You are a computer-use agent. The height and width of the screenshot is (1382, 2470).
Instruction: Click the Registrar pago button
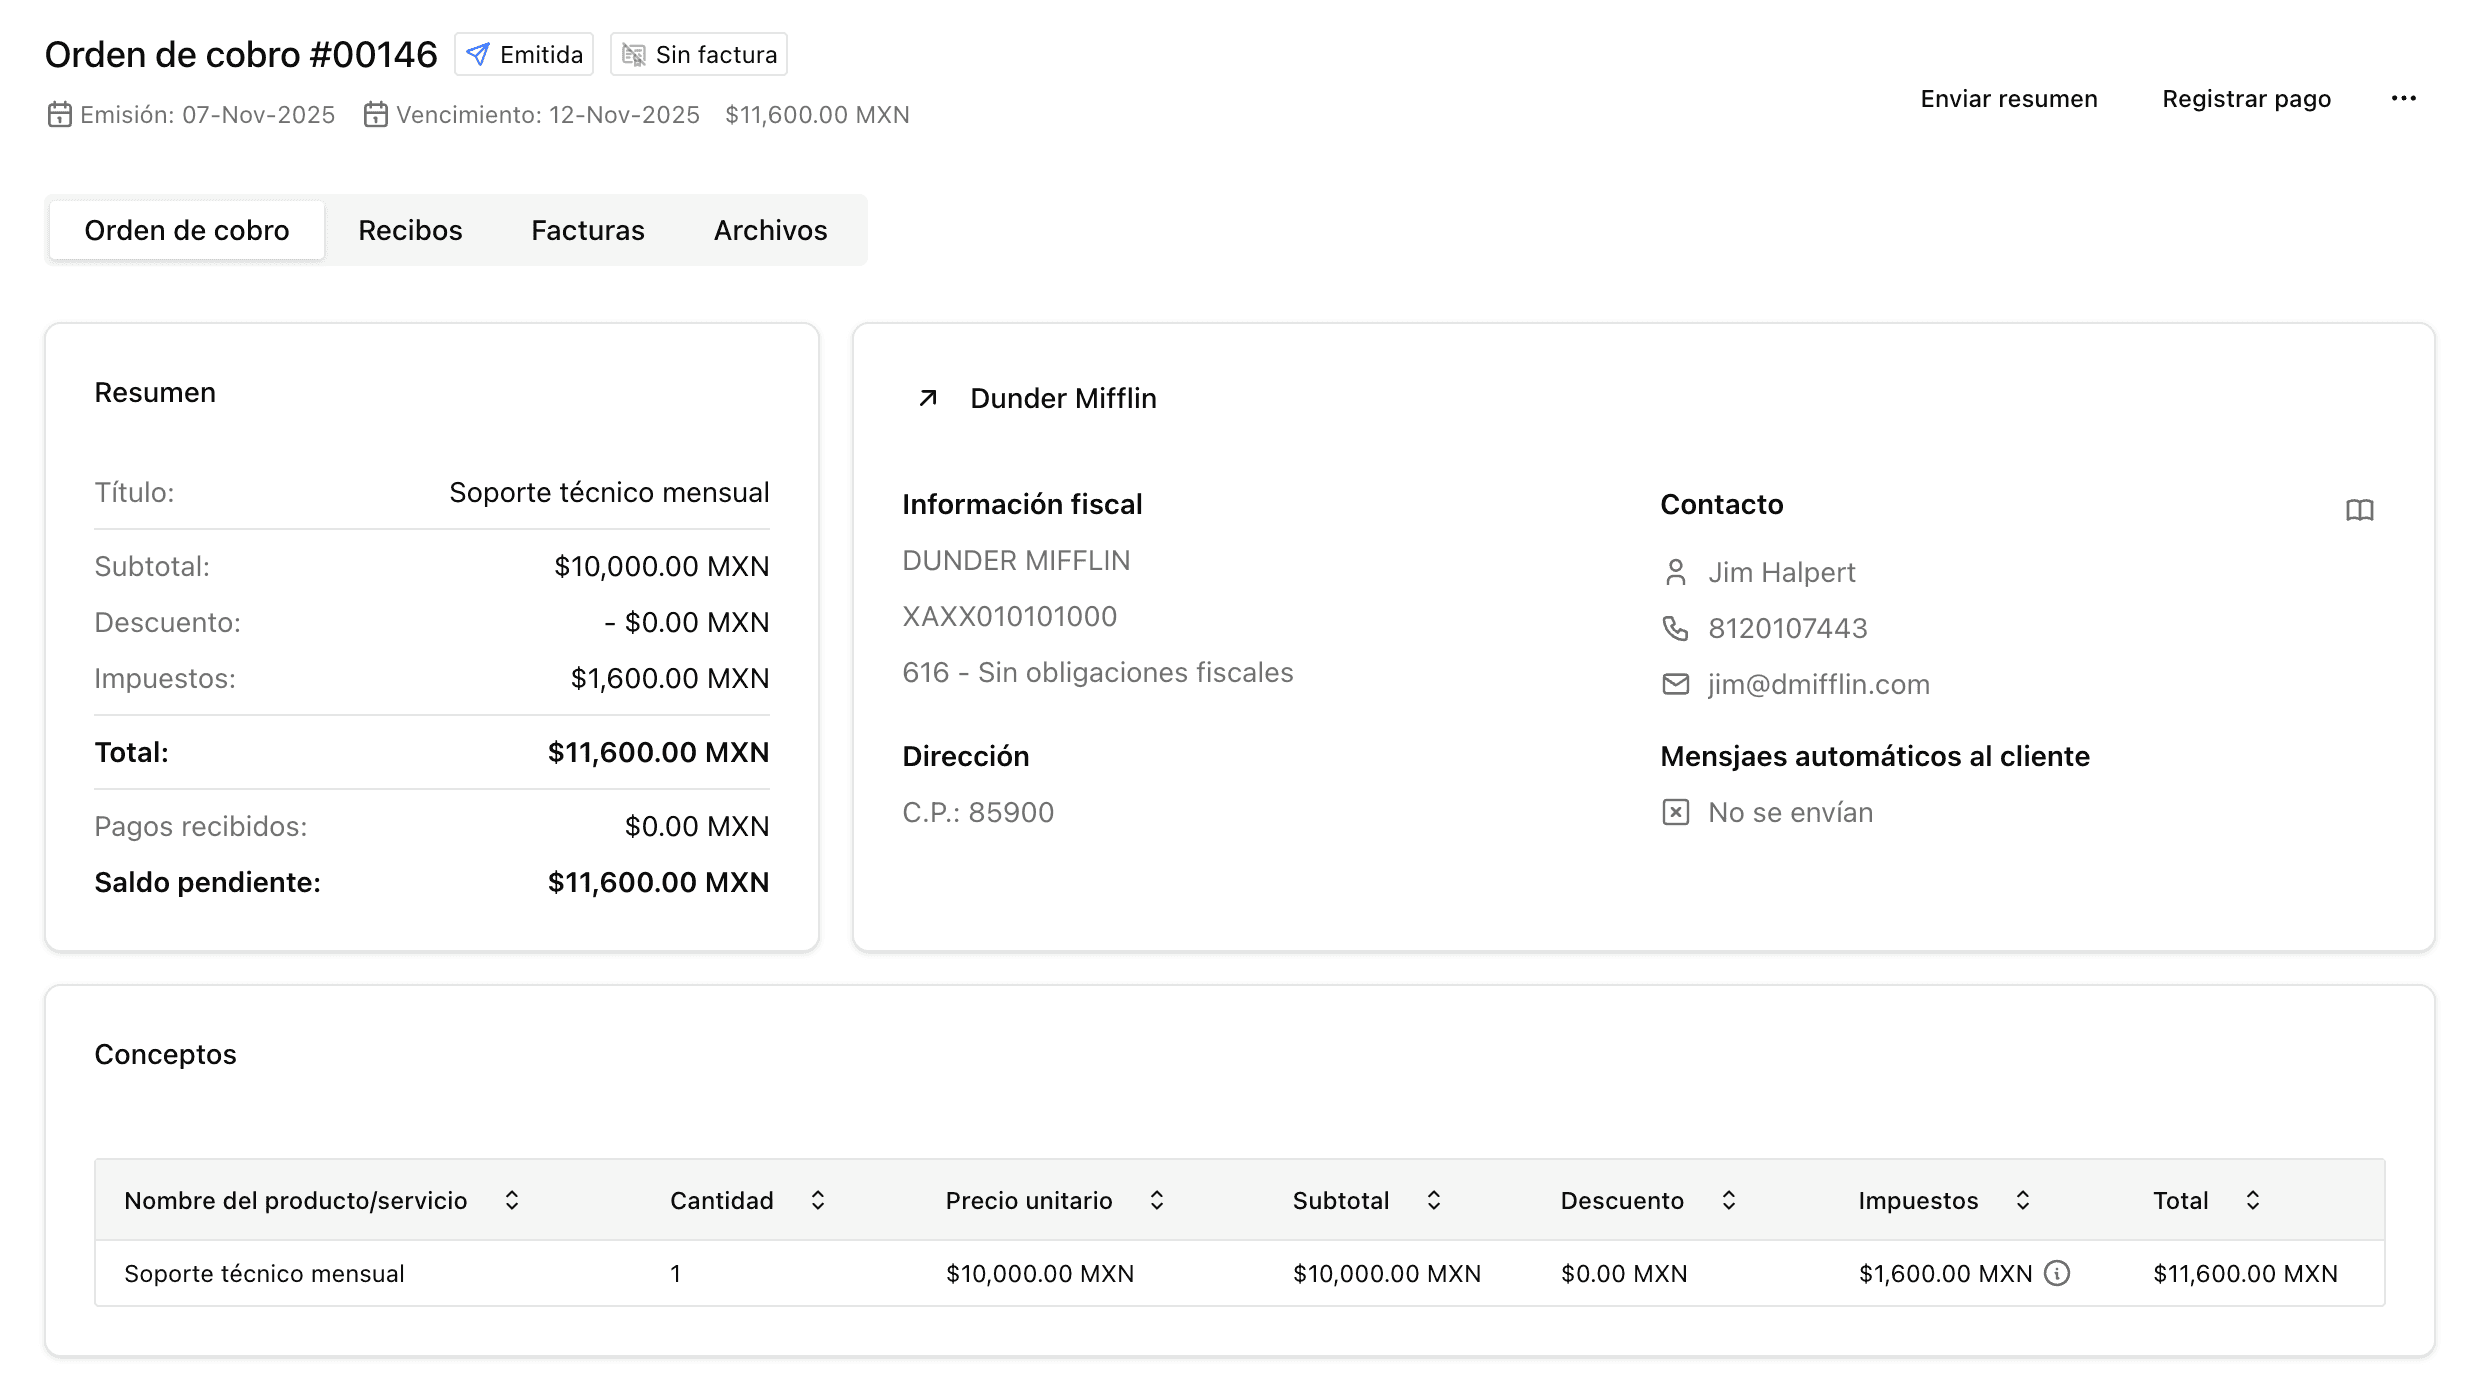(x=2246, y=98)
